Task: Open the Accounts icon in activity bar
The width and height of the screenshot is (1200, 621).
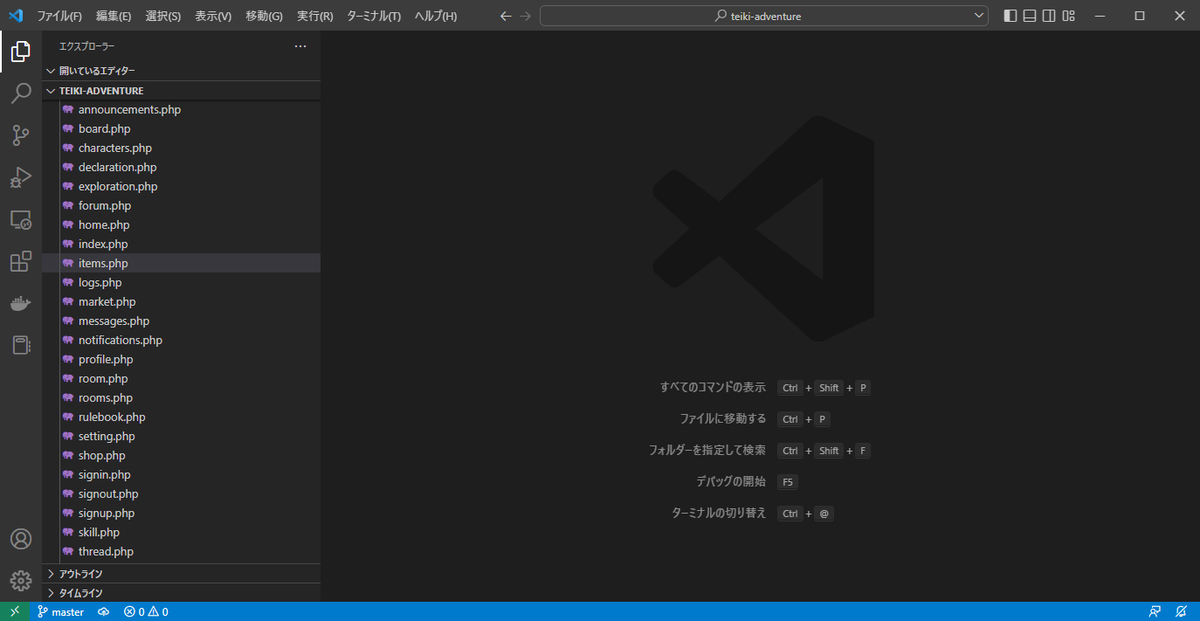Action: coord(20,539)
